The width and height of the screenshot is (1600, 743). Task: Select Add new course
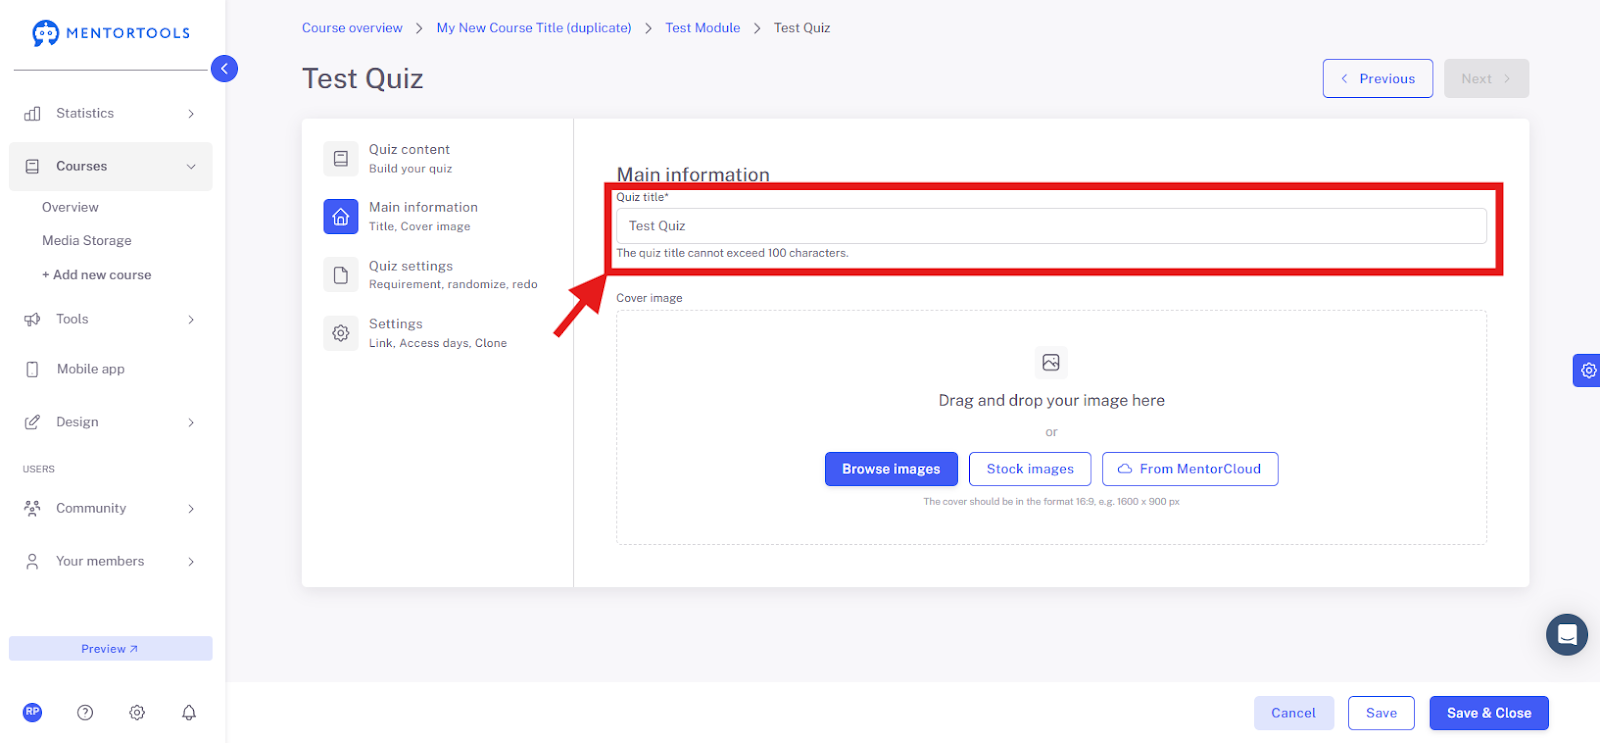[97, 275]
